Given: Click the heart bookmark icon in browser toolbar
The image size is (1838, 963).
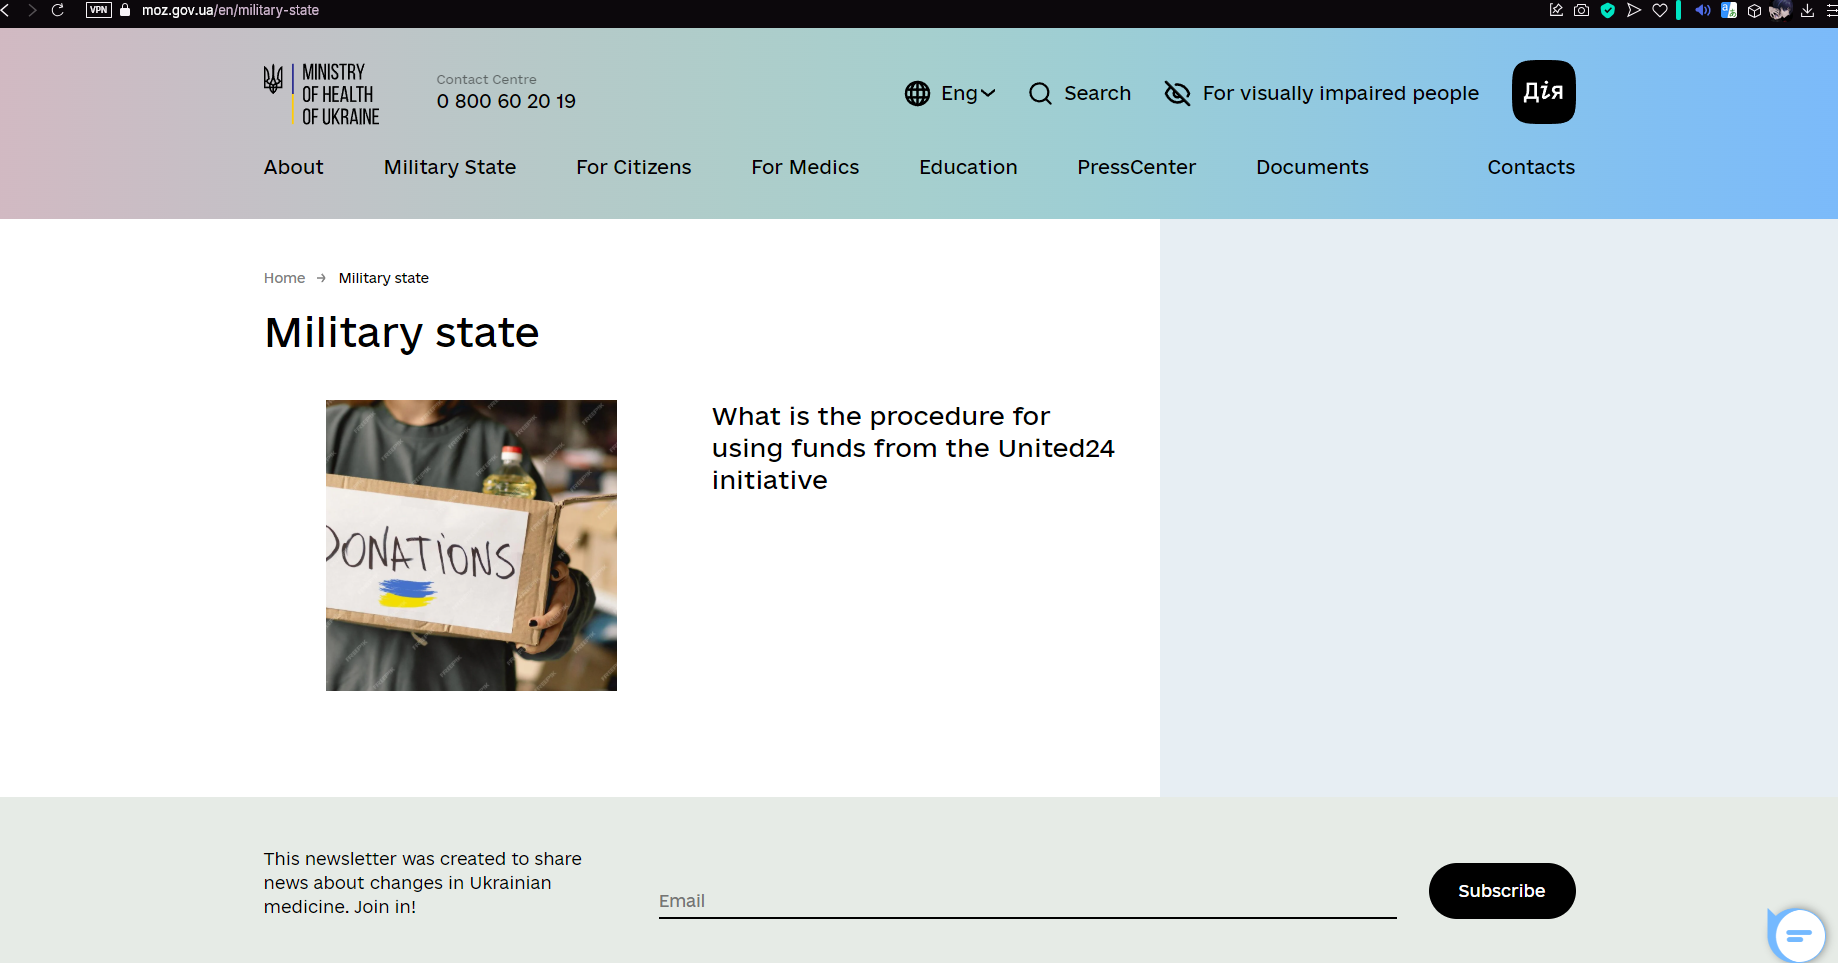Looking at the screenshot, I should pos(1660,10).
